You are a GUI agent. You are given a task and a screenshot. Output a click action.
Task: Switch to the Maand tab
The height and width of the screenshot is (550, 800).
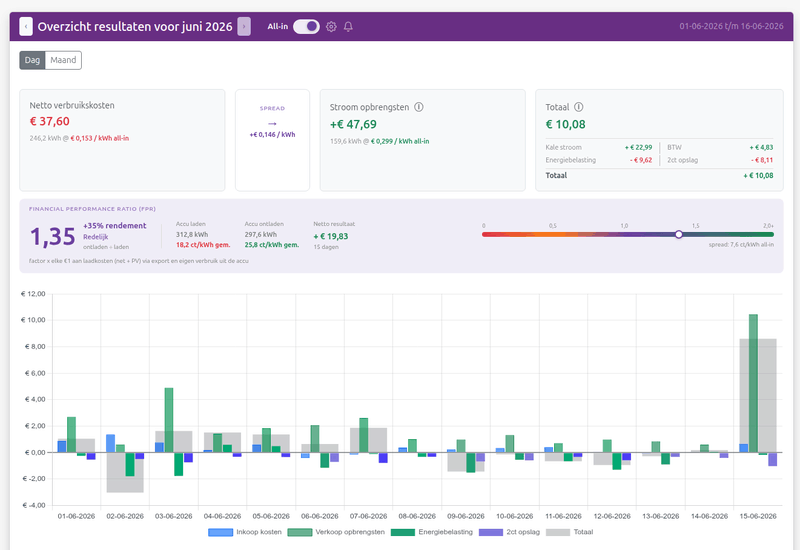pos(63,60)
